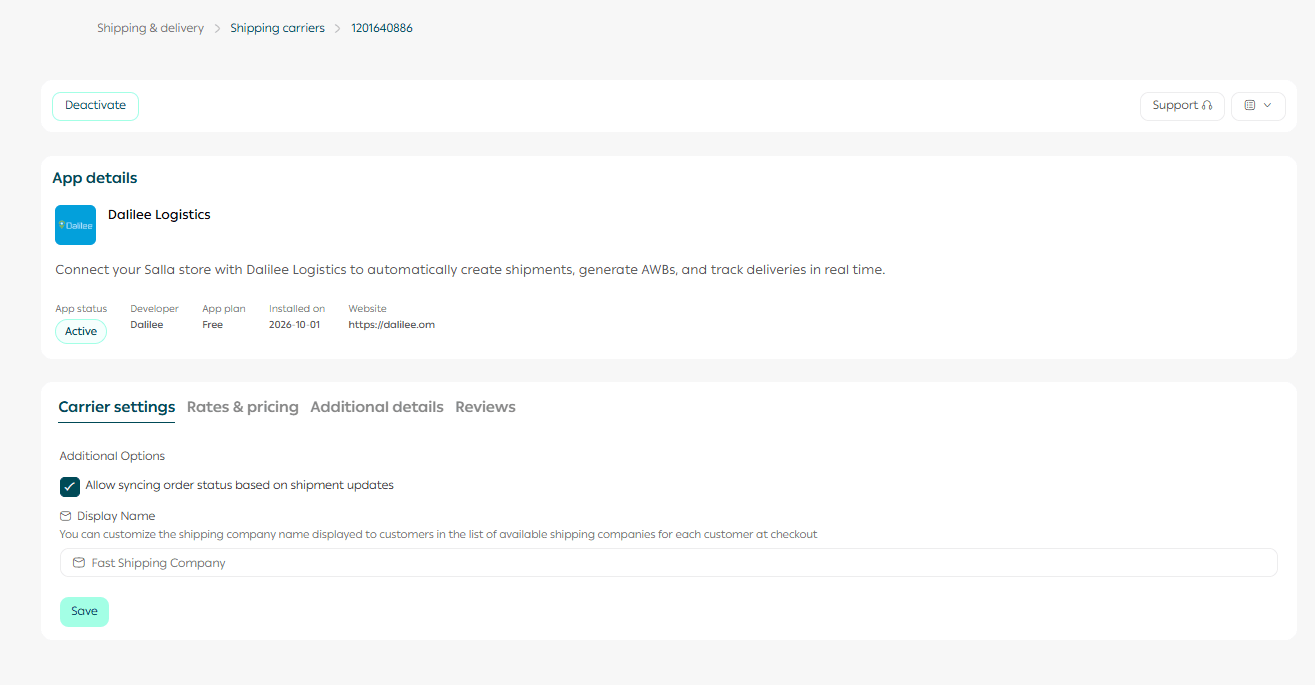Select the Dalilee Logistics app title
Screen dimensions: 1315x685
pos(159,215)
